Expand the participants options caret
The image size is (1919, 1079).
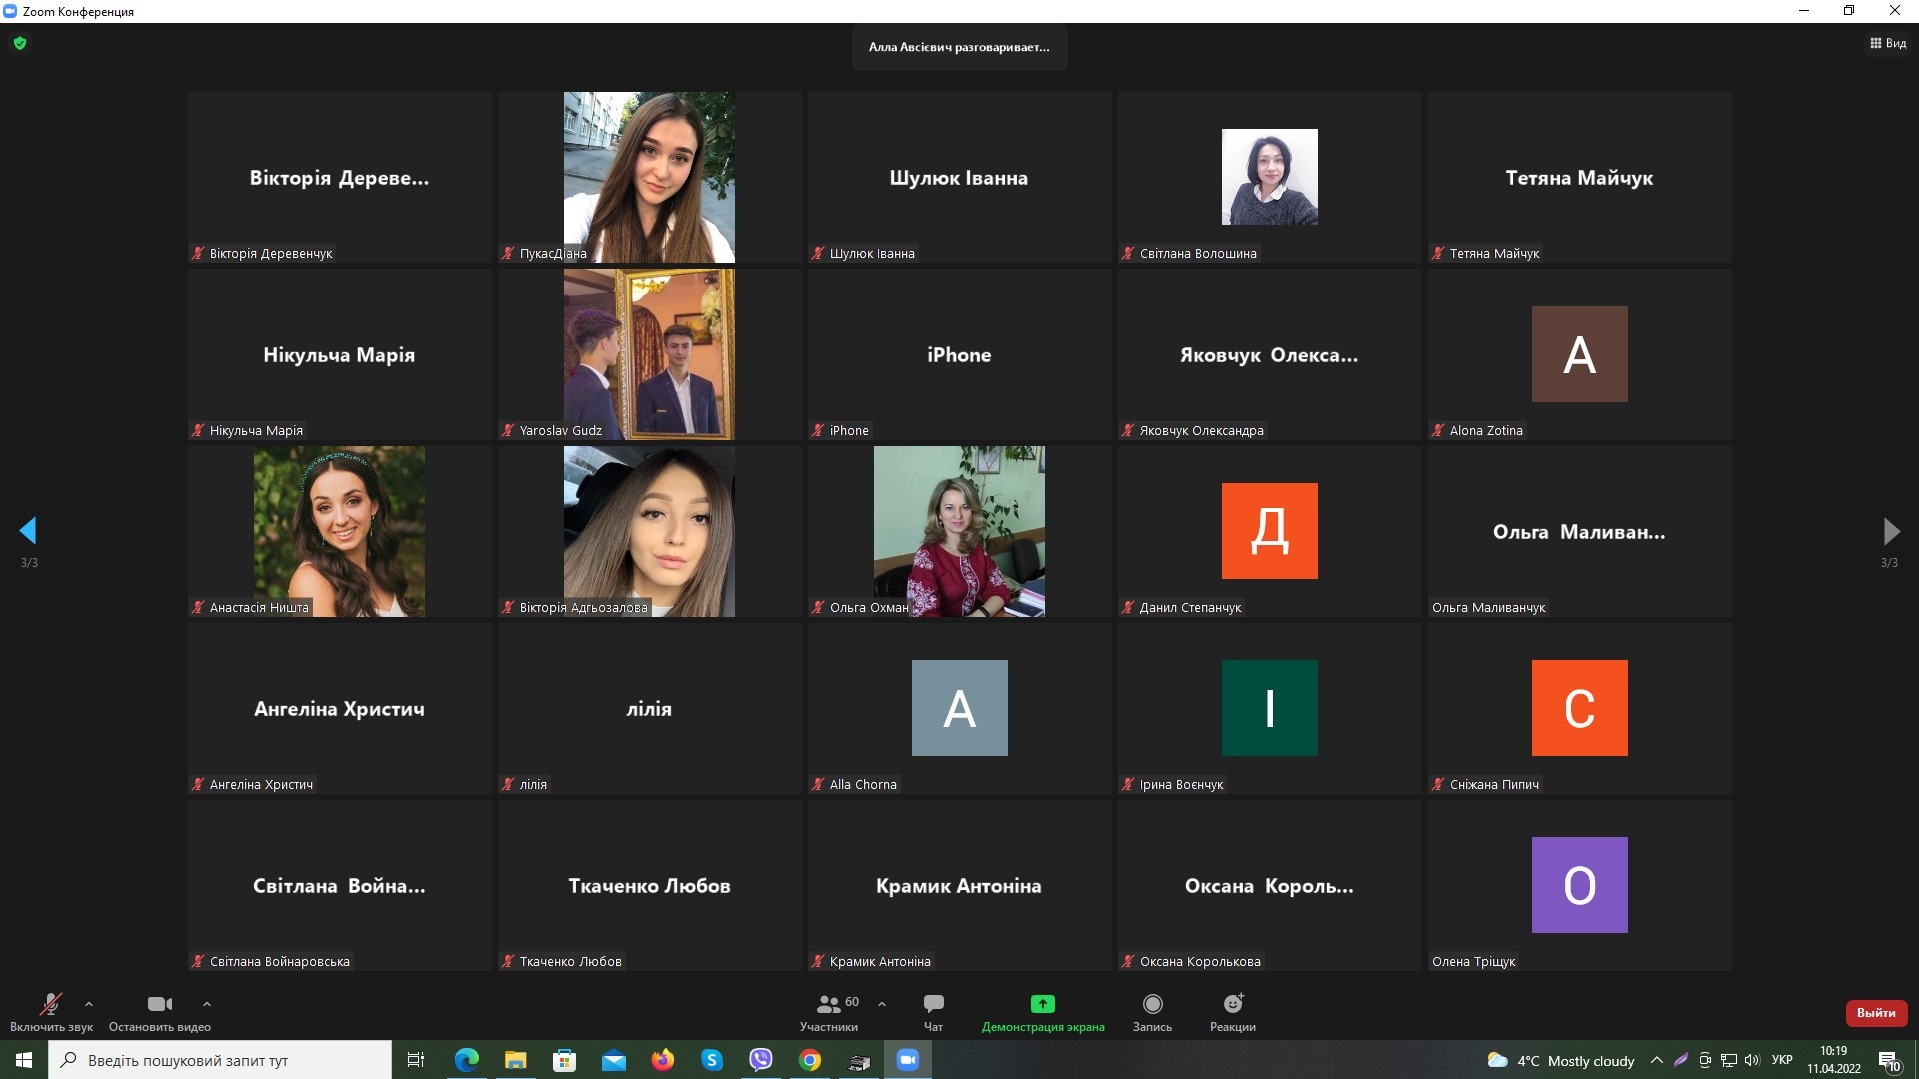882,1003
